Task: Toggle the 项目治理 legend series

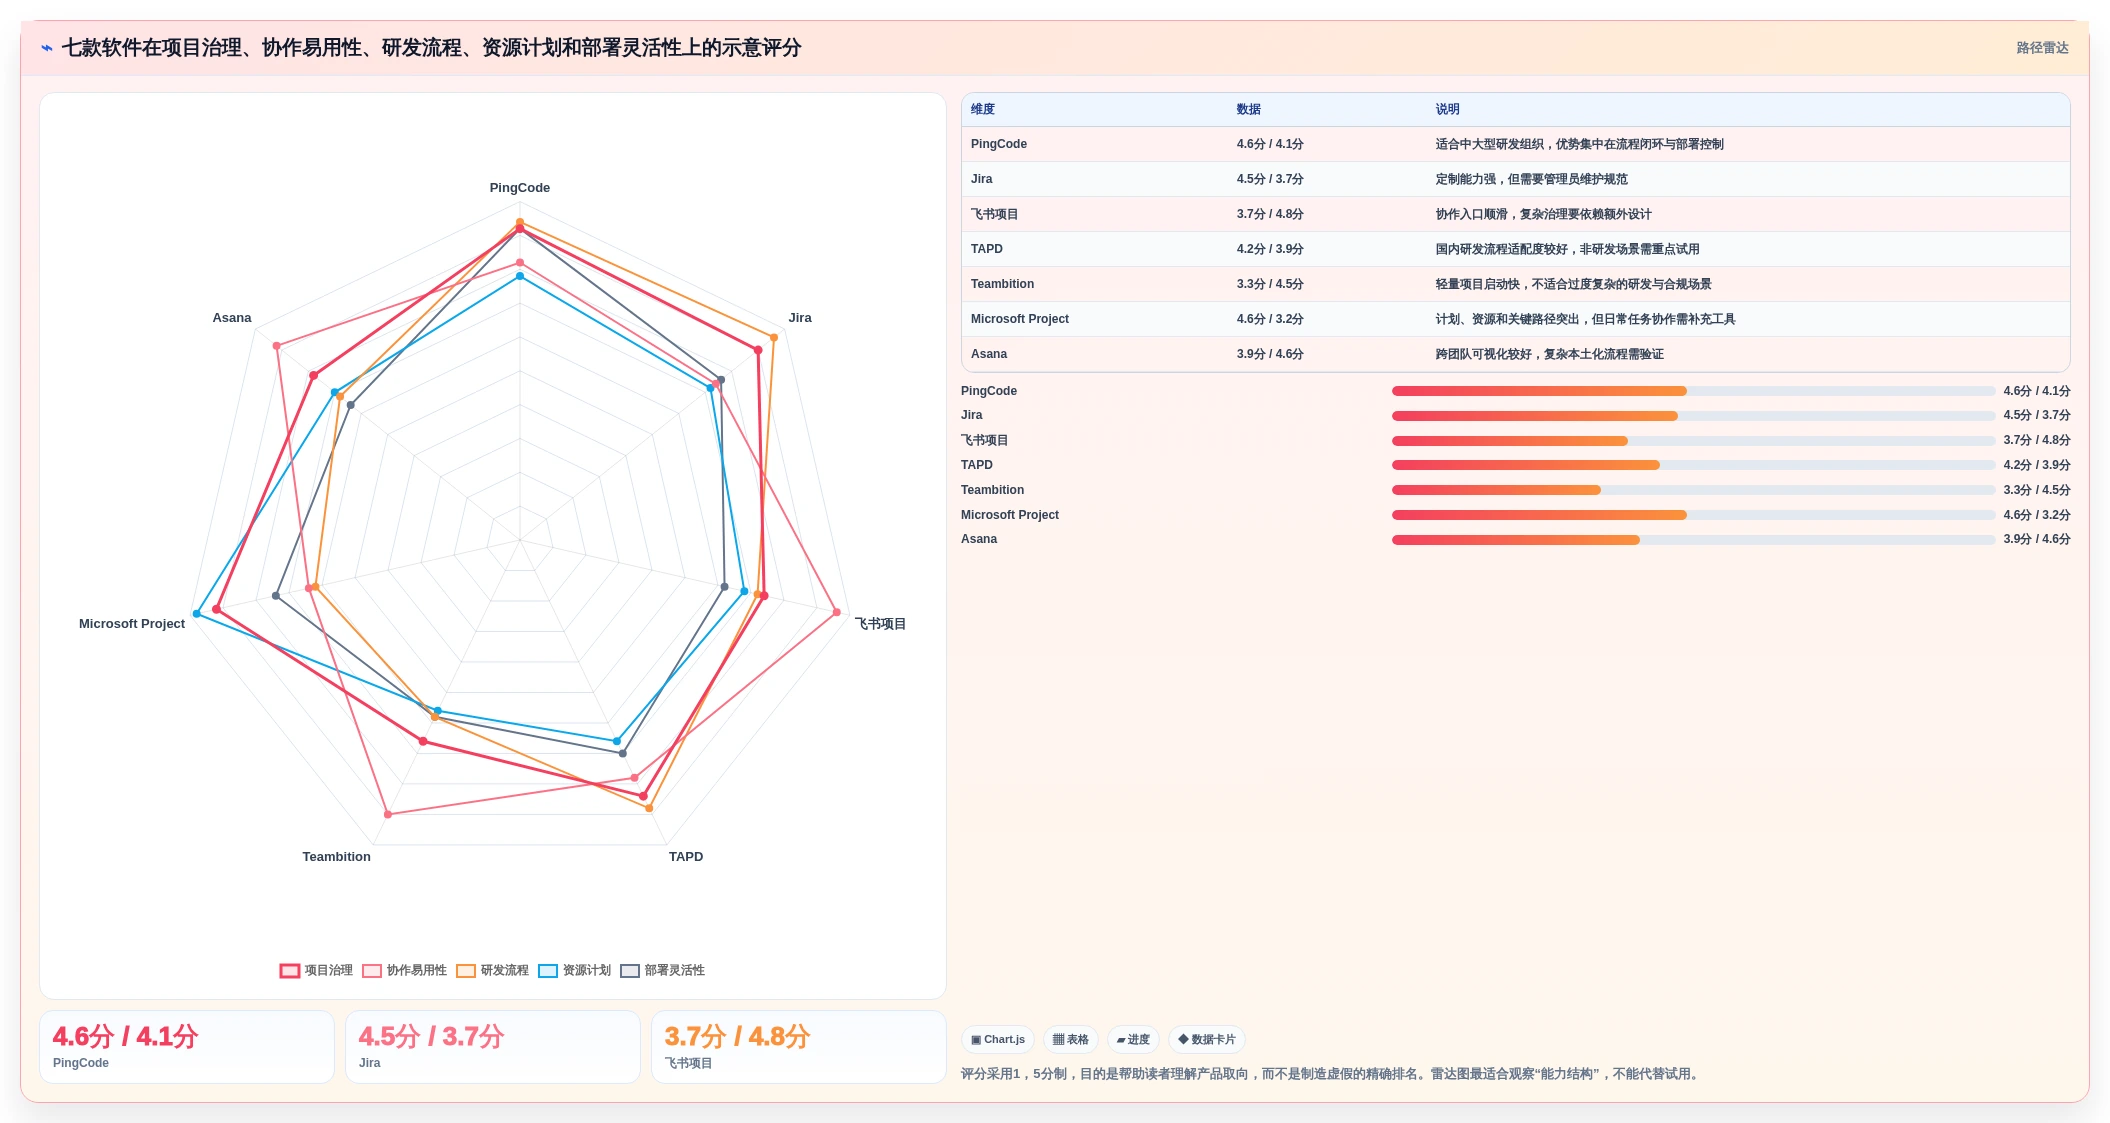Action: (316, 970)
